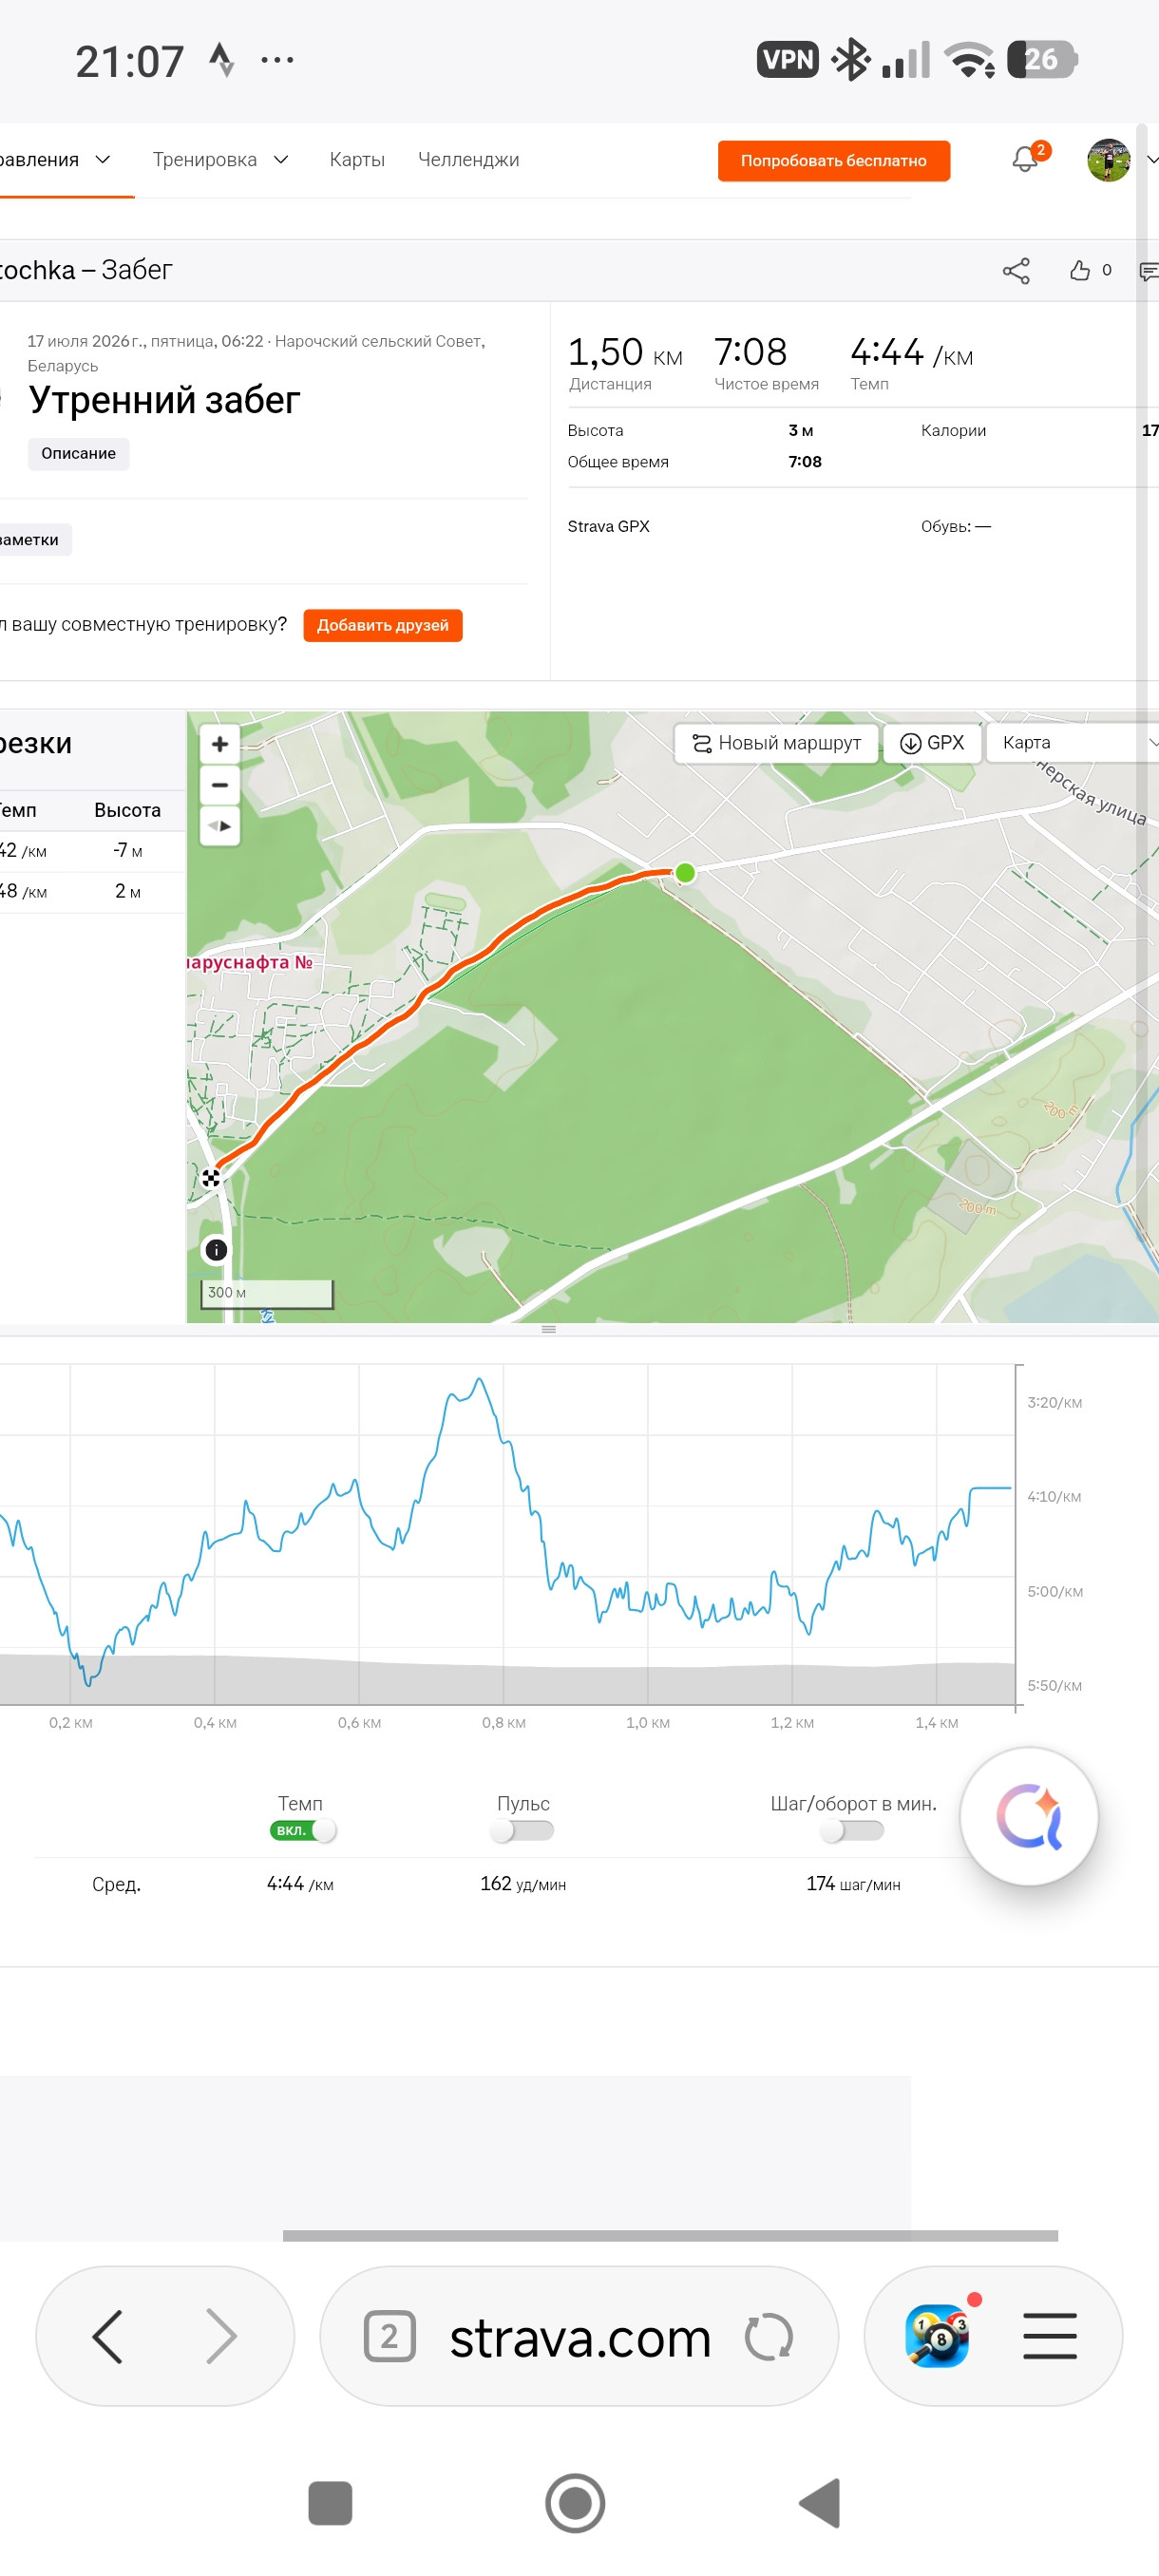Viewport: 1159px width, 2576px height.
Task: Open the Карты menu item
Action: (x=357, y=160)
